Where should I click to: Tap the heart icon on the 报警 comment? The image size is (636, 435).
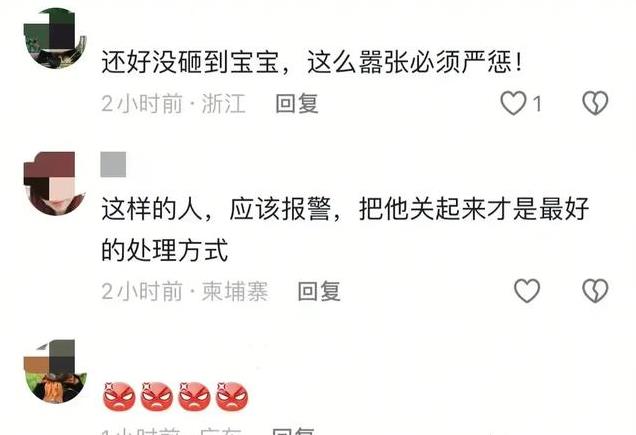coord(527,291)
